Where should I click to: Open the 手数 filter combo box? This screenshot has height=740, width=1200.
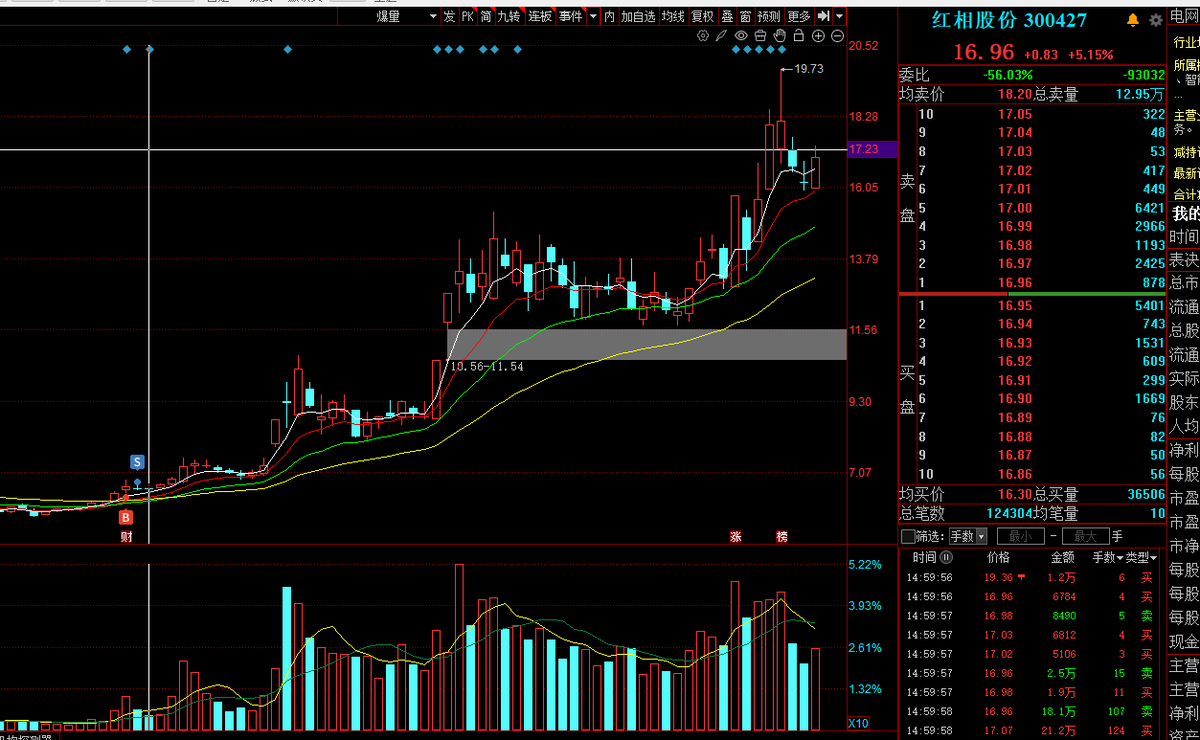pyautogui.click(x=968, y=536)
